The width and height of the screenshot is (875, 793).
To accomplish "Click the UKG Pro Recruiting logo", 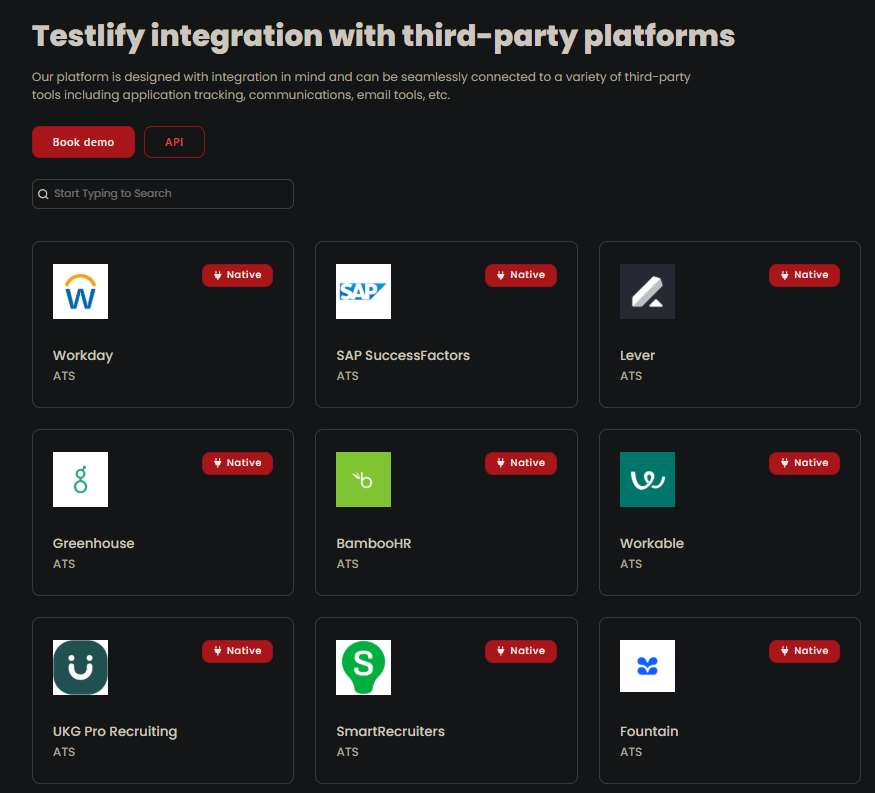I will [x=80, y=667].
